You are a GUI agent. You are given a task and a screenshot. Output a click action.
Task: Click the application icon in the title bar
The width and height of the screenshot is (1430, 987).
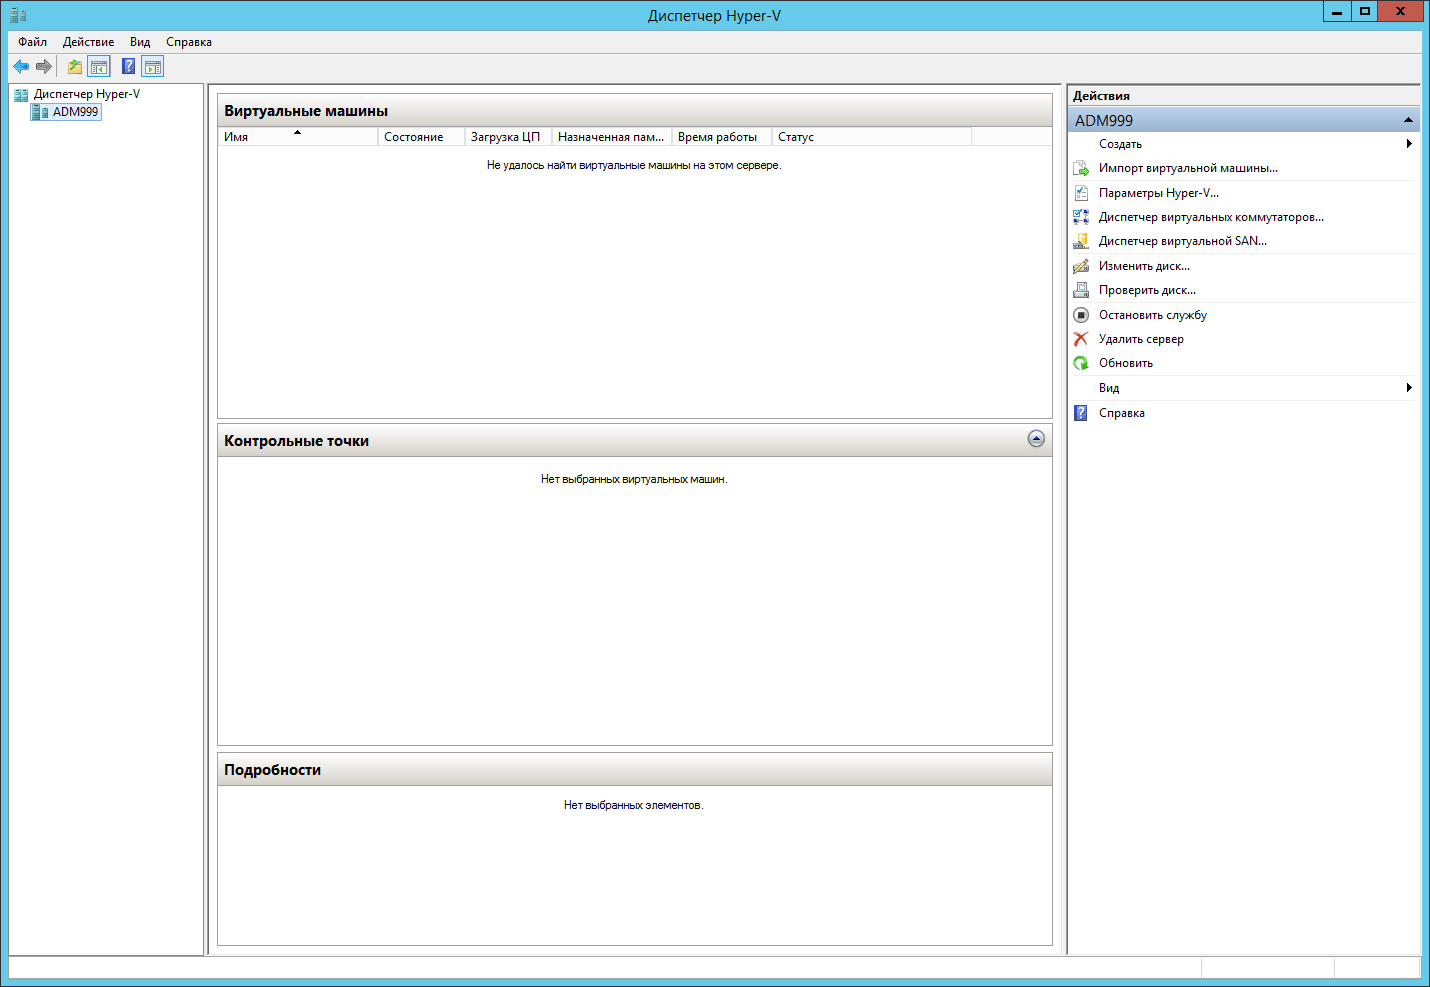tap(17, 15)
